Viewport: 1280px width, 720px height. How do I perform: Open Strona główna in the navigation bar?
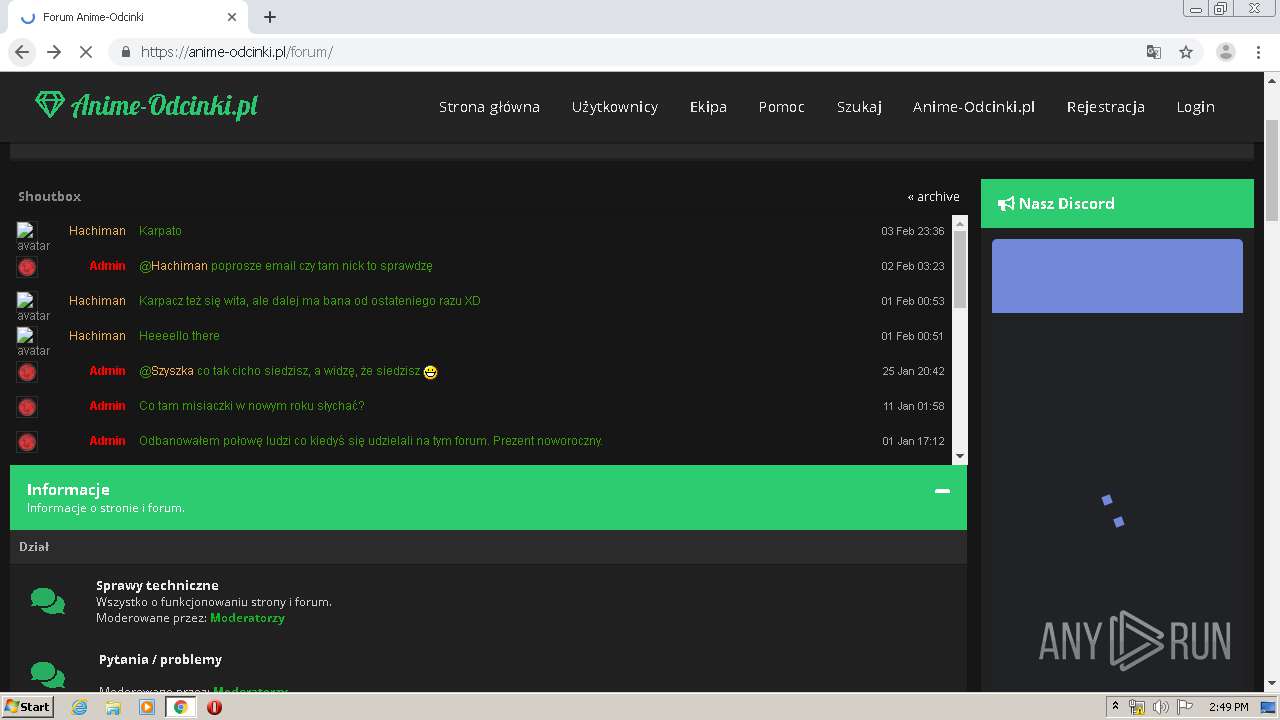(489, 107)
